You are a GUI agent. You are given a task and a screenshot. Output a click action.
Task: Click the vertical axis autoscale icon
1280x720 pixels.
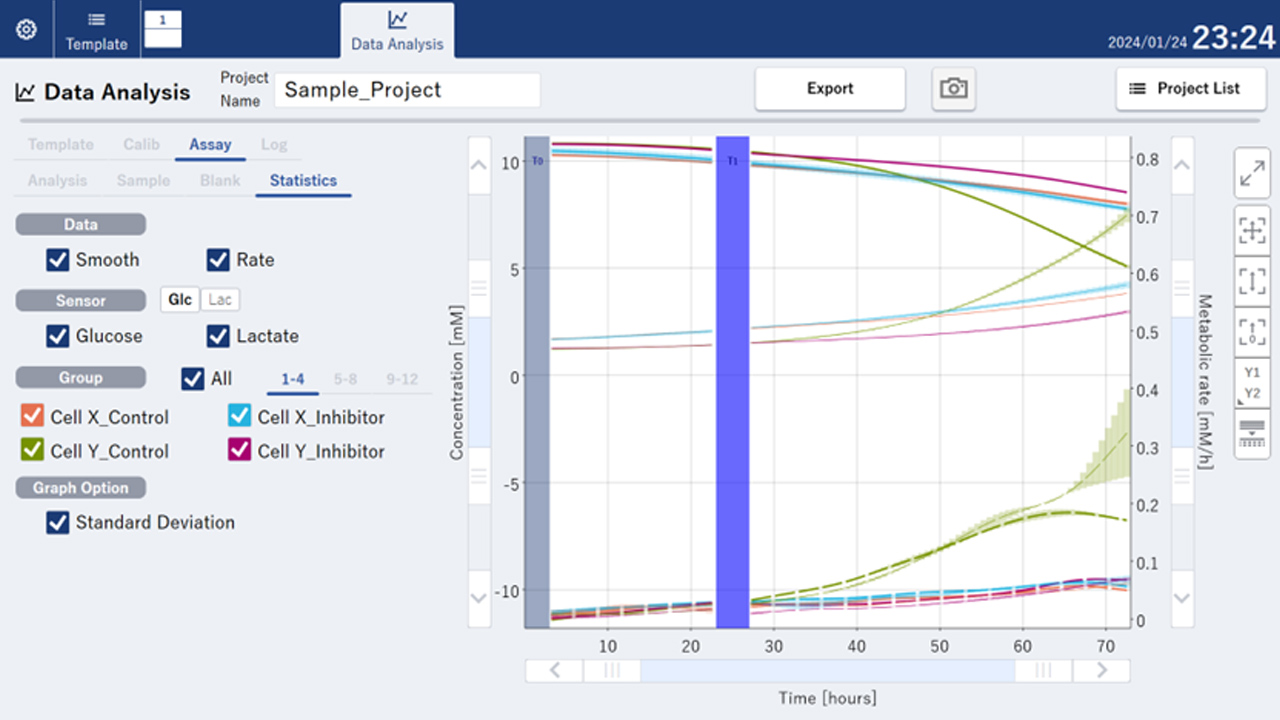[x=1252, y=281]
